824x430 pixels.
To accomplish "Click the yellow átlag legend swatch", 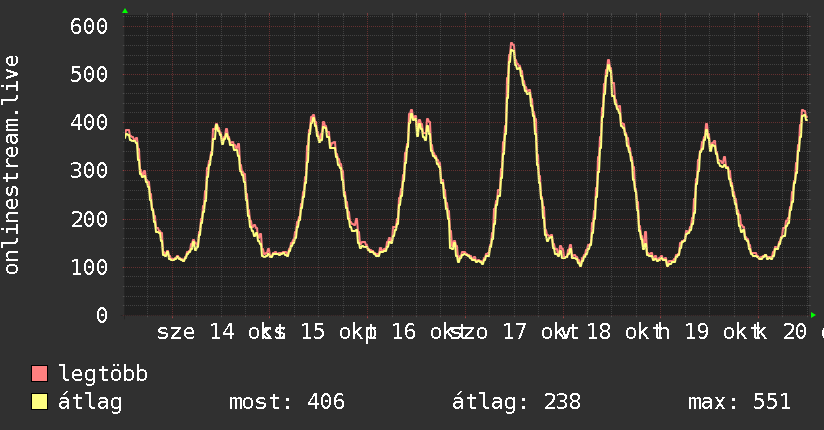I will coord(39,402).
